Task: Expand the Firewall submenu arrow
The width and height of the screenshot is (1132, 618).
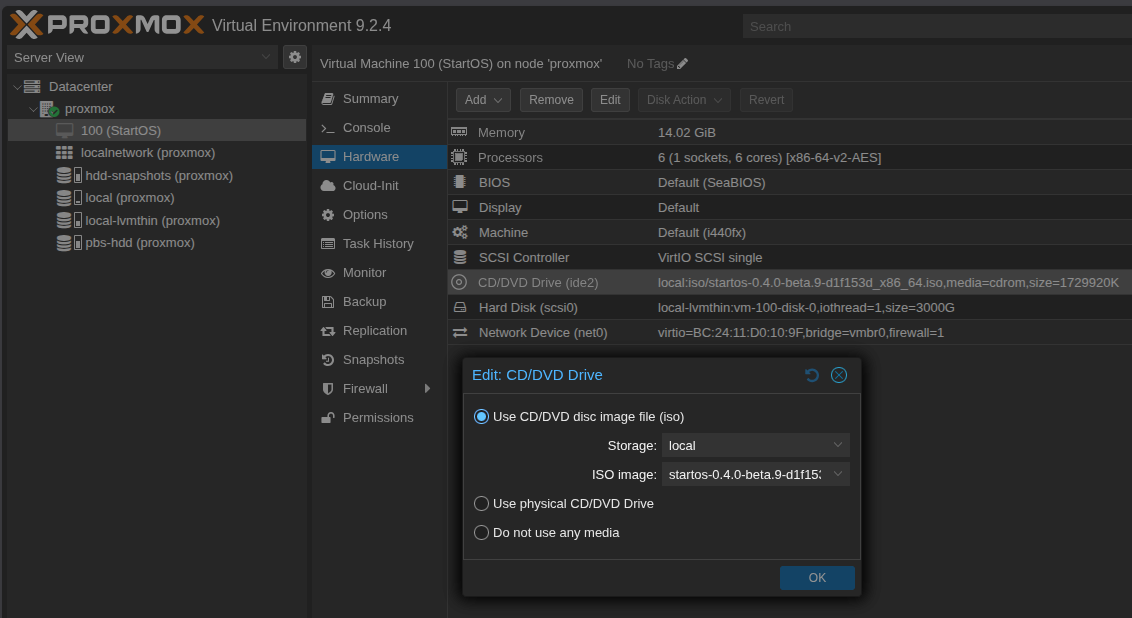Action: pos(427,388)
